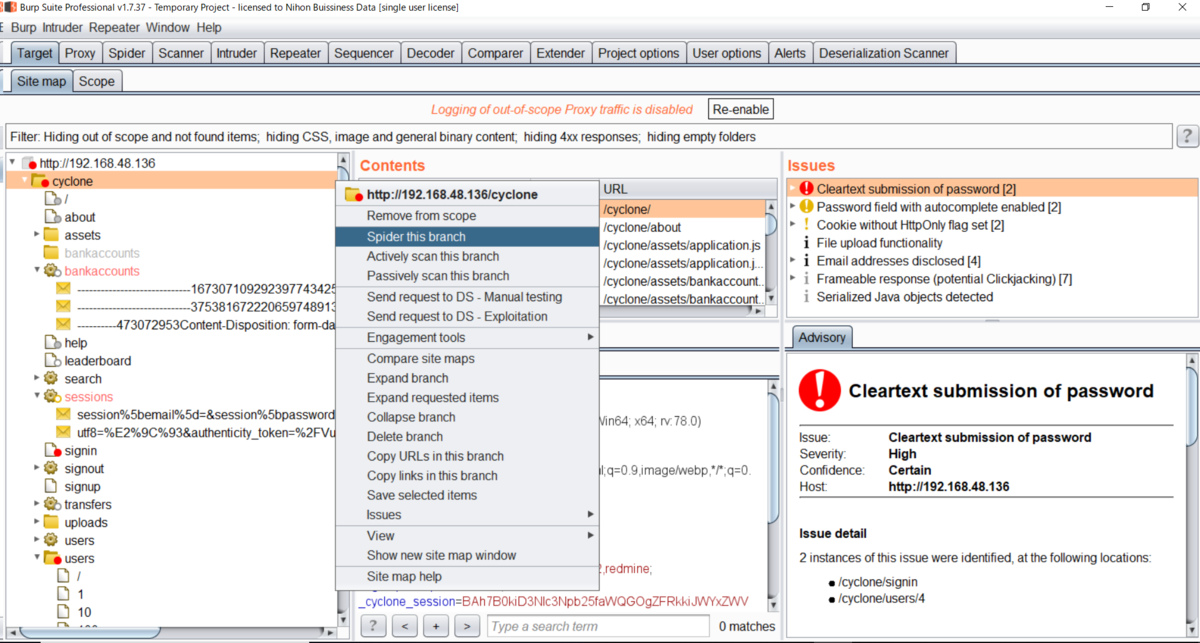The image size is (1200, 643).
Task: Open Site map help
Action: (x=467, y=576)
